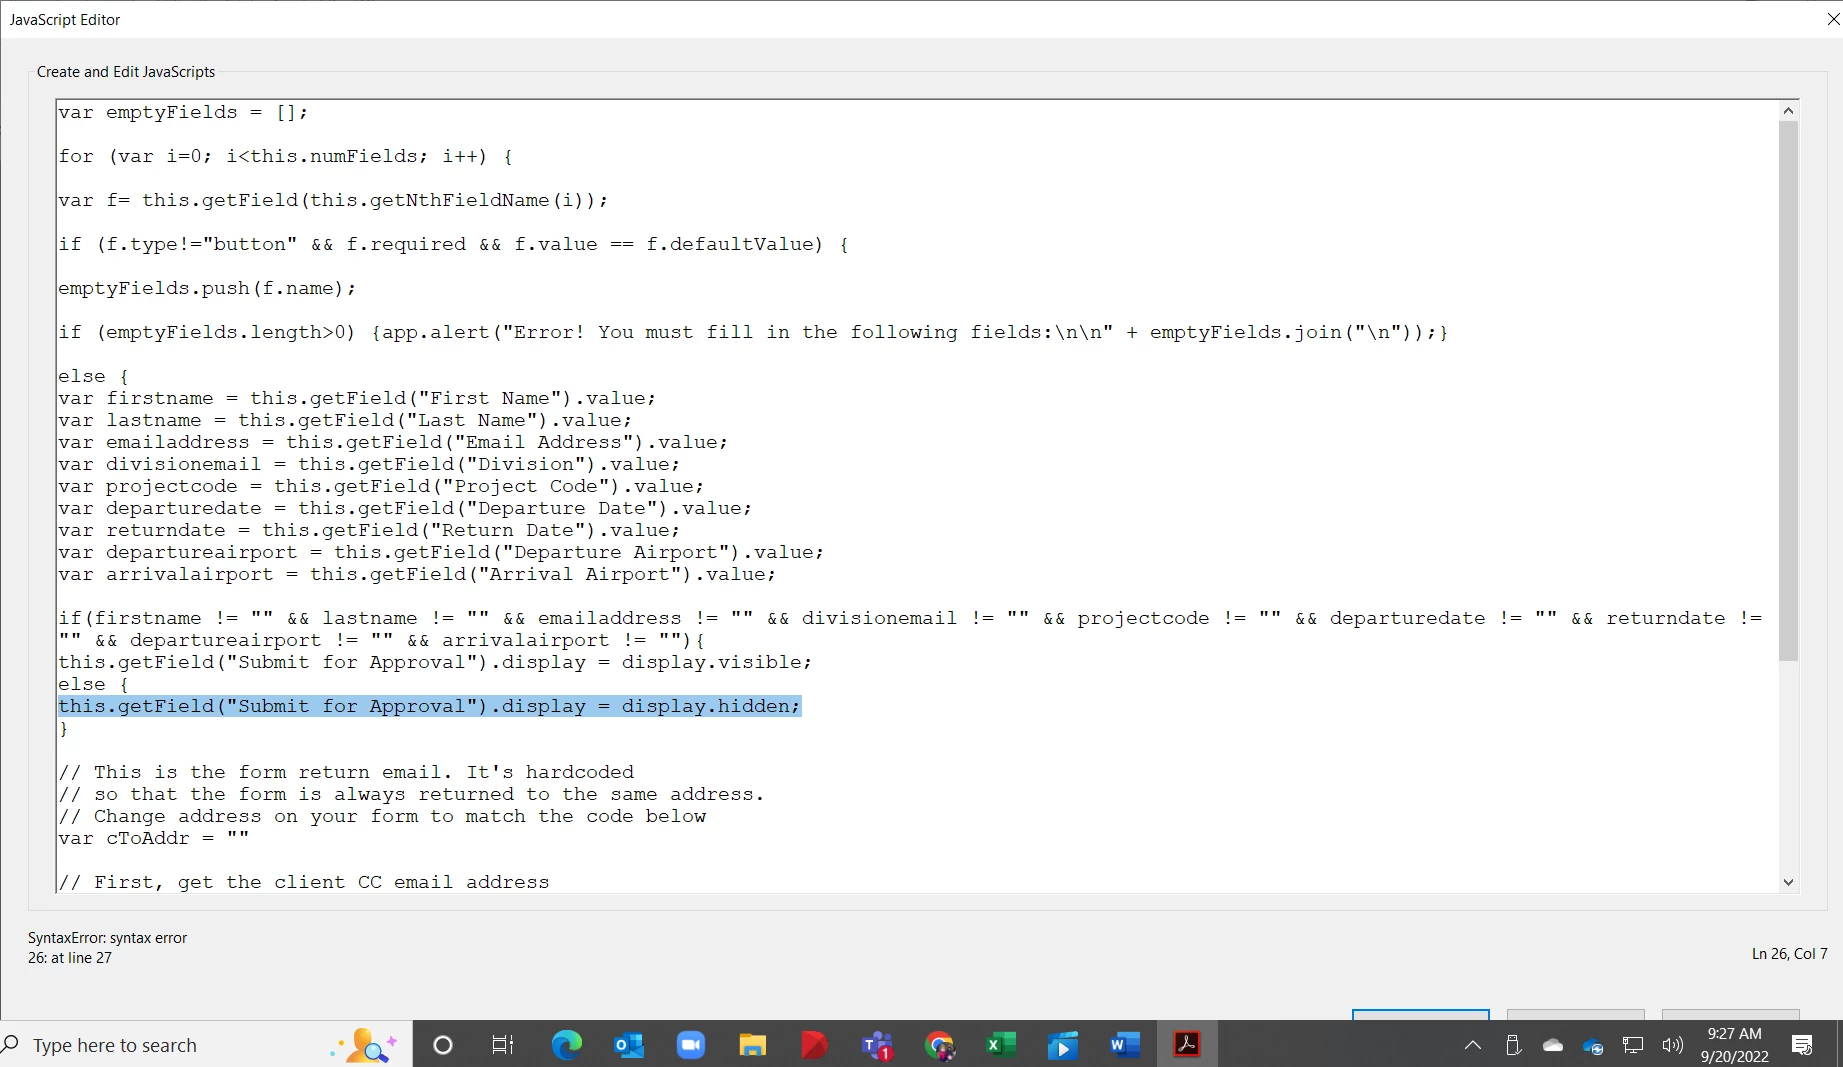Open Zoom from the taskbar
This screenshot has width=1843, height=1067.
coord(691,1045)
